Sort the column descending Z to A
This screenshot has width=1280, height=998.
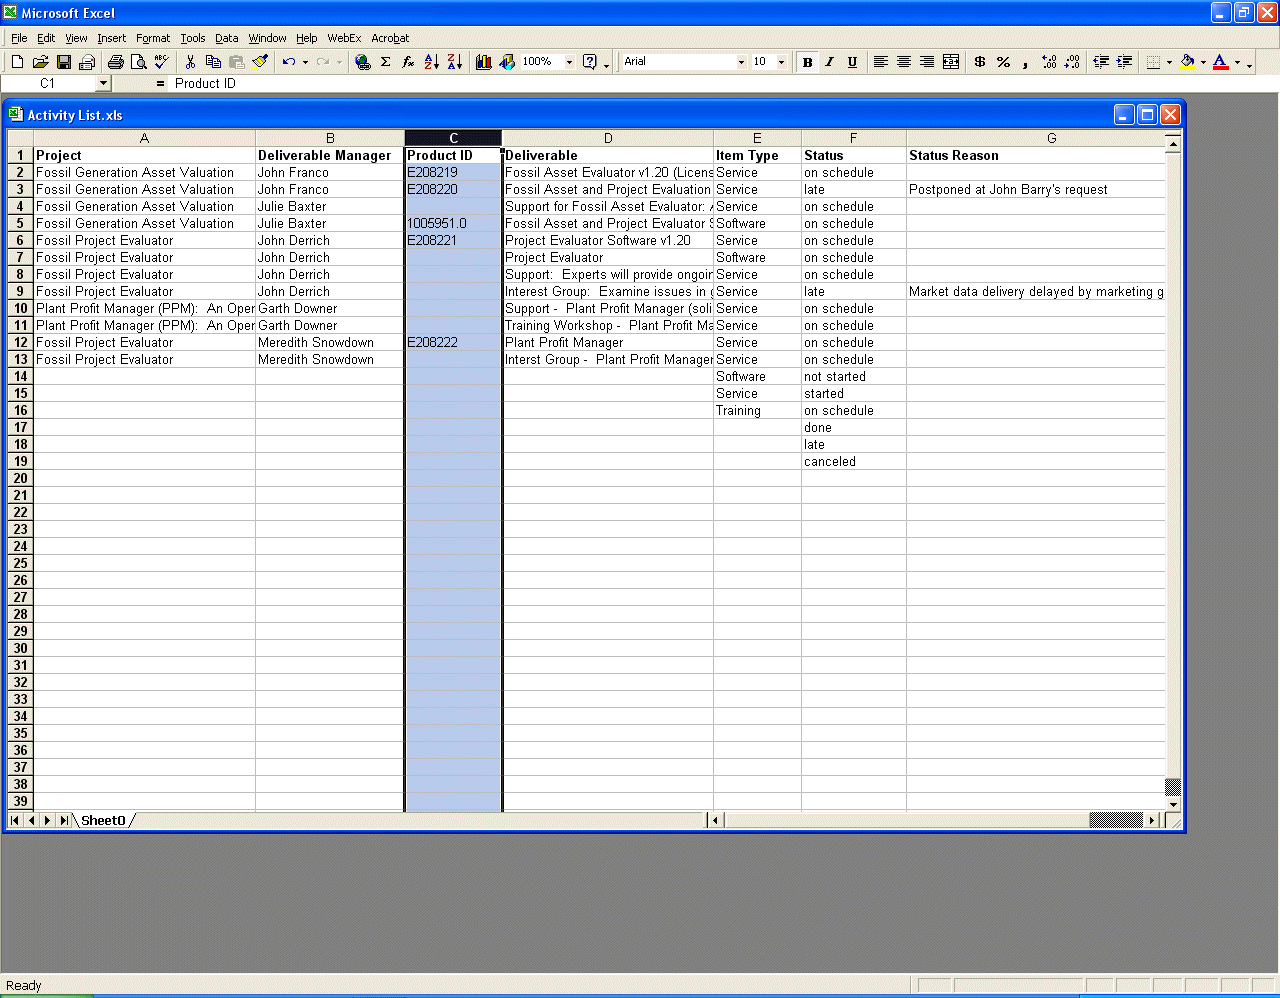pos(454,62)
